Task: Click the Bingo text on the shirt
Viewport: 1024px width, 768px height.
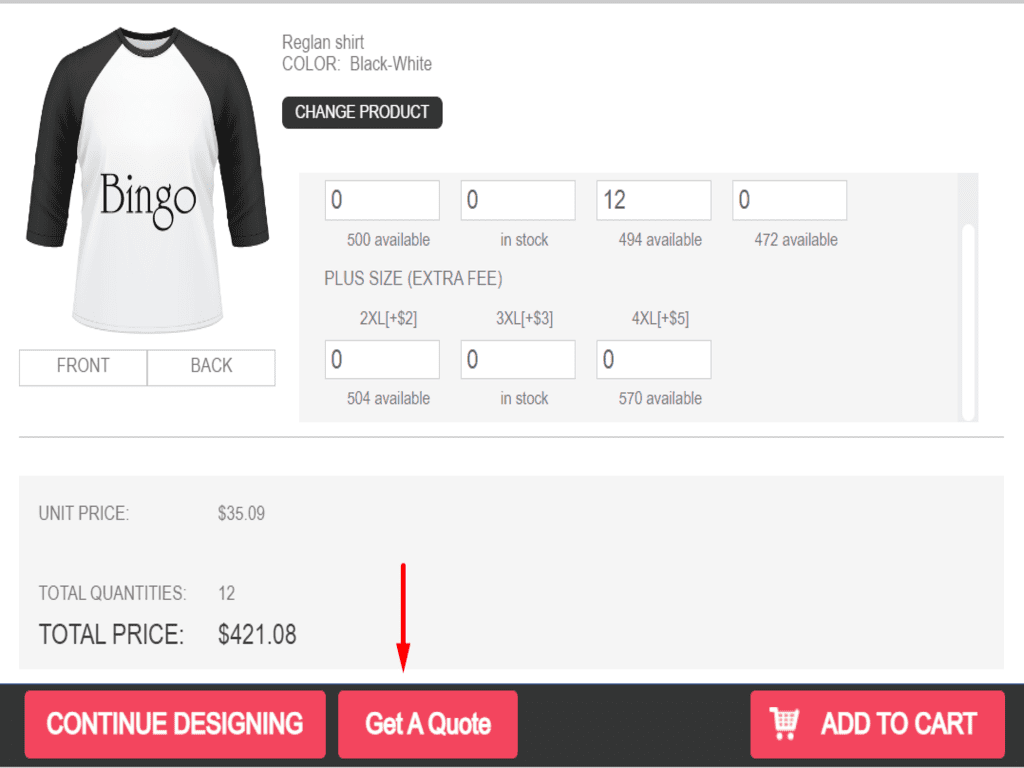Action: coord(148,196)
